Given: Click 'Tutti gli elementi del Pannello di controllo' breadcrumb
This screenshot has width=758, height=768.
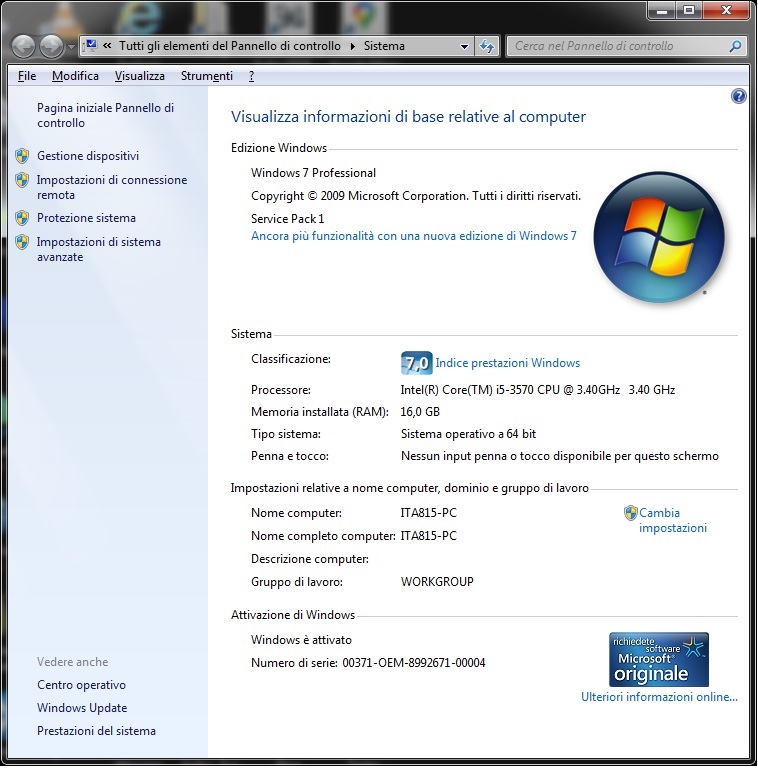Looking at the screenshot, I should 230,46.
